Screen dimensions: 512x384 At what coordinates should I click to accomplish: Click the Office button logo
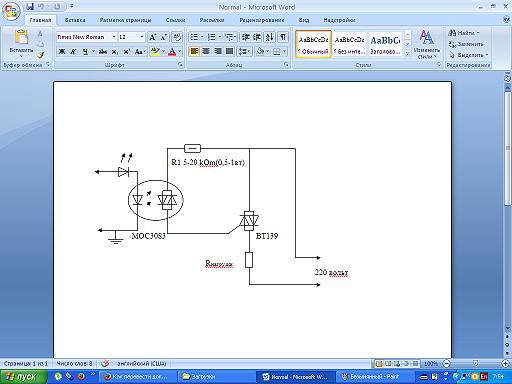(x=11, y=12)
